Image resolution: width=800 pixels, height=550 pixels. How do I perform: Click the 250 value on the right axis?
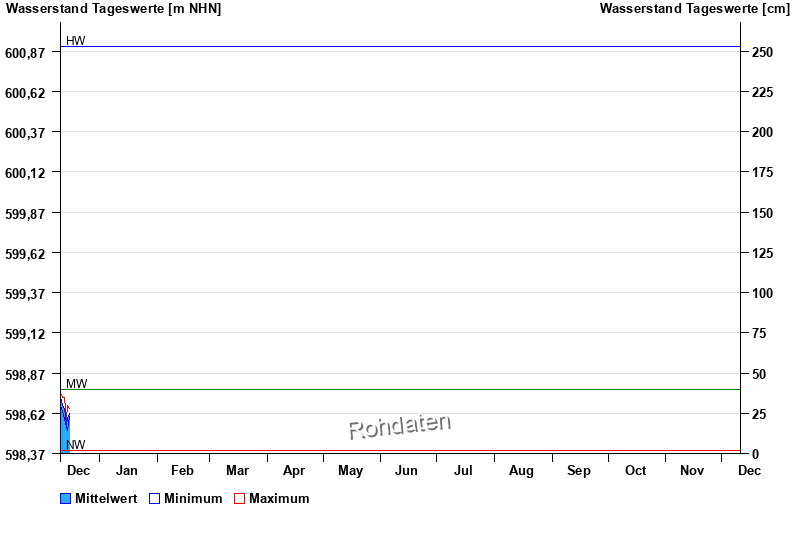pos(763,52)
